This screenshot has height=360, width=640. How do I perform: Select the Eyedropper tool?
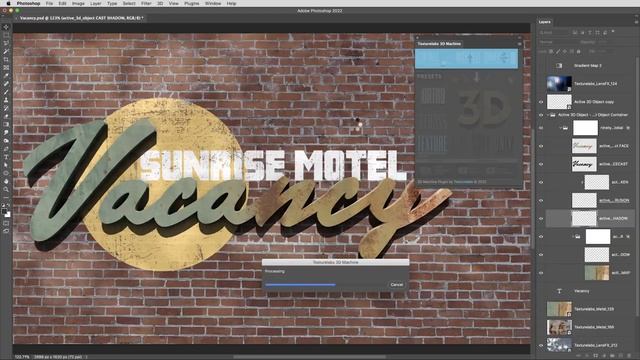click(x=6, y=76)
